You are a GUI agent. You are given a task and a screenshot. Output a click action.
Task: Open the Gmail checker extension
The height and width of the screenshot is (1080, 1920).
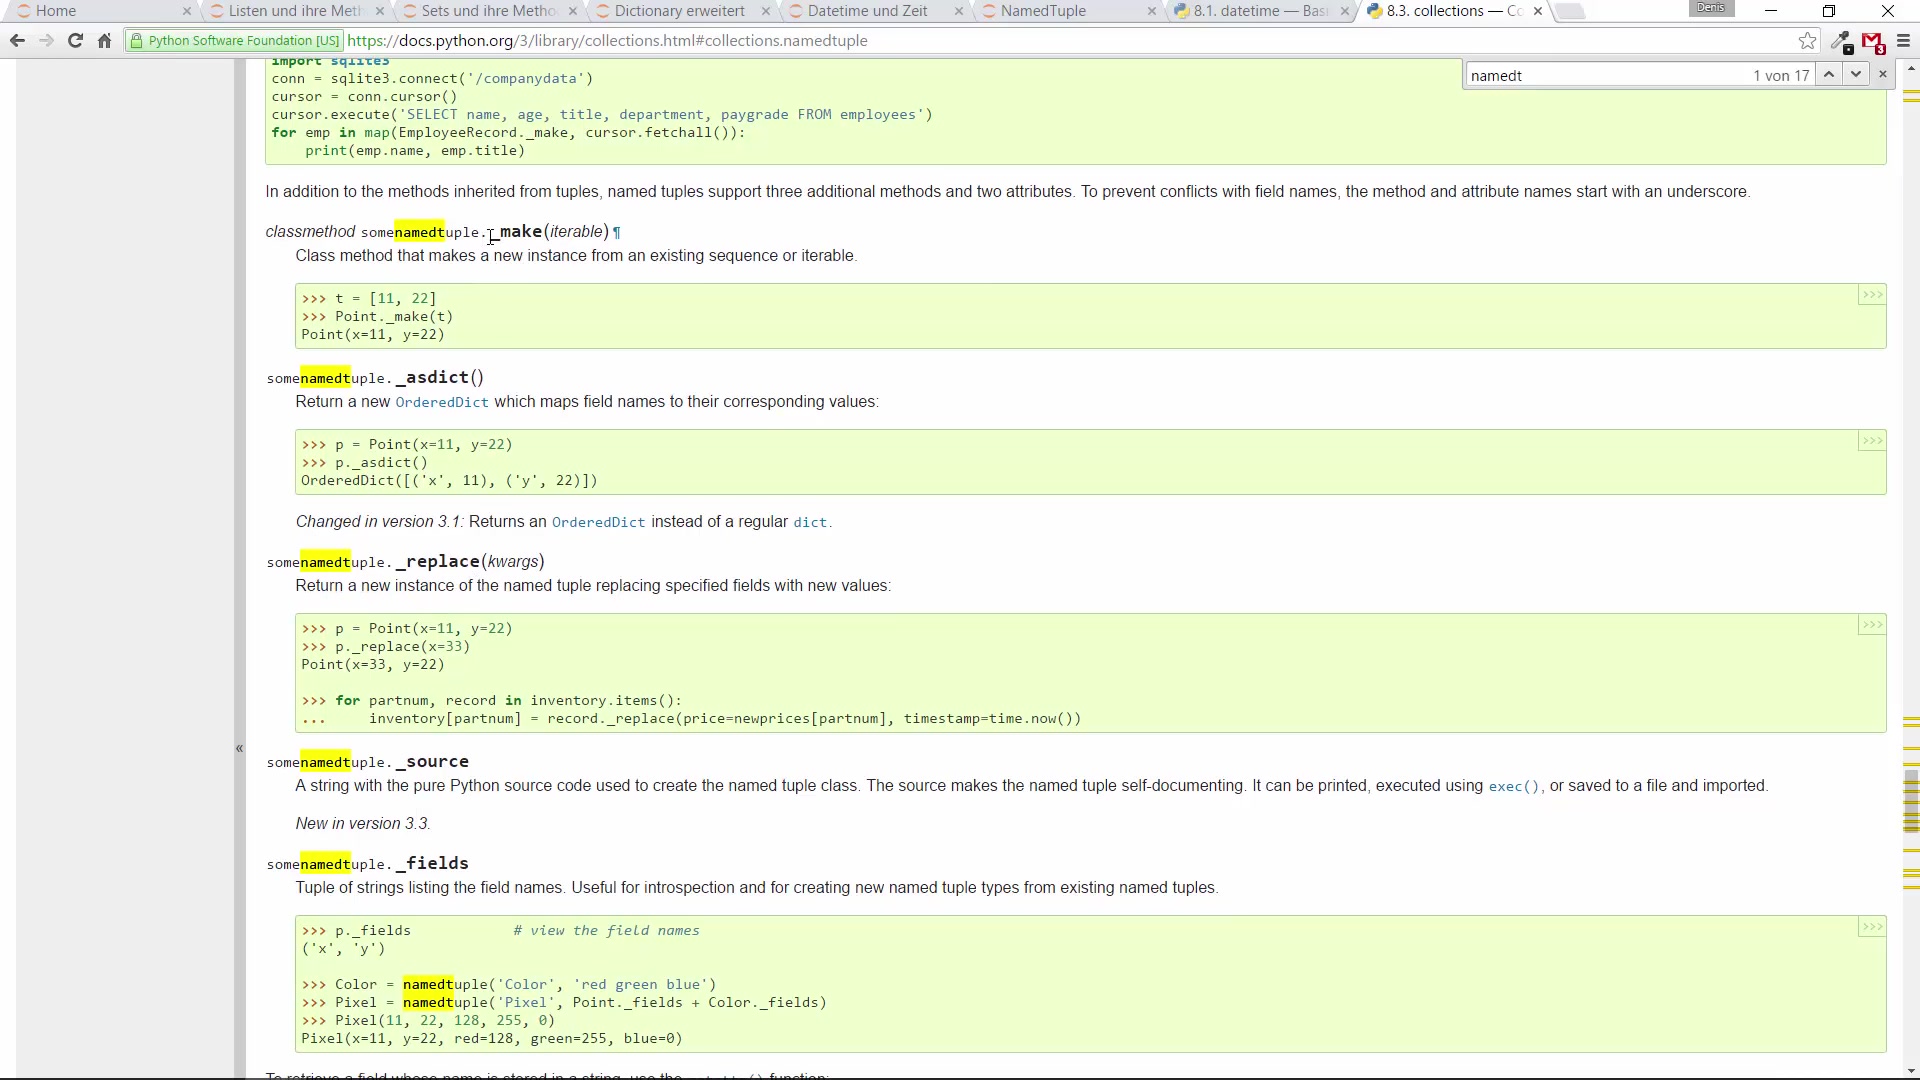(1873, 41)
